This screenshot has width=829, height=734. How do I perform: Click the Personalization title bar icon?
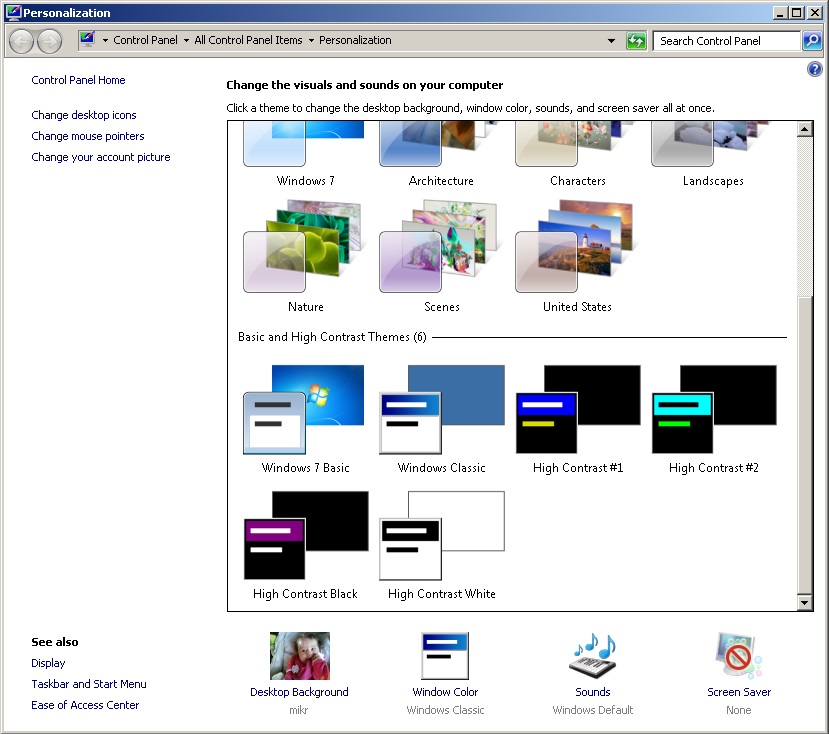pyautogui.click(x=13, y=12)
